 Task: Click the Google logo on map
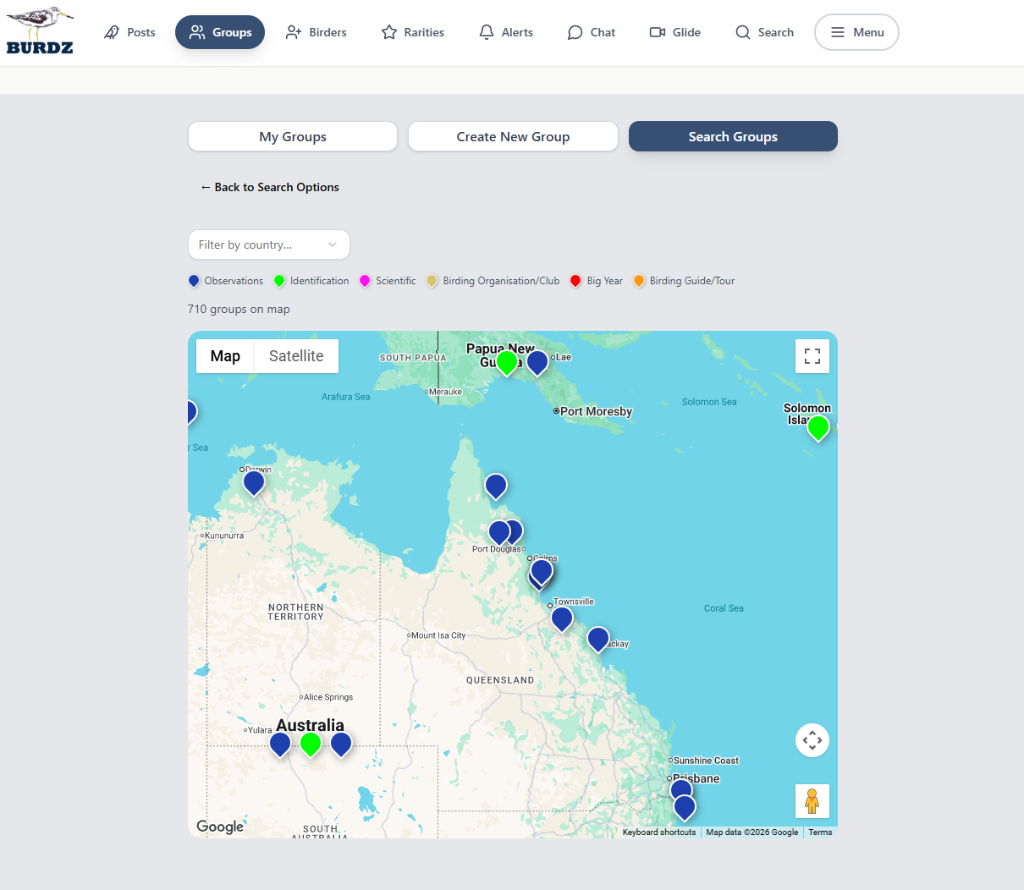pyautogui.click(x=220, y=827)
